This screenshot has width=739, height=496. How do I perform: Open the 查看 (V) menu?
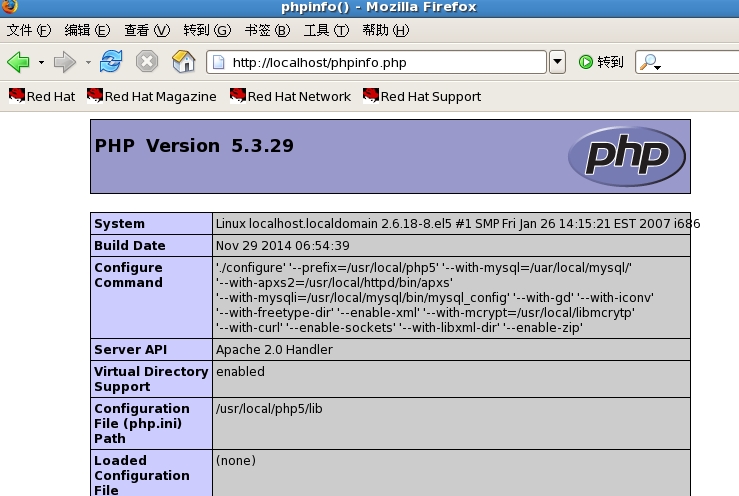click(x=147, y=31)
